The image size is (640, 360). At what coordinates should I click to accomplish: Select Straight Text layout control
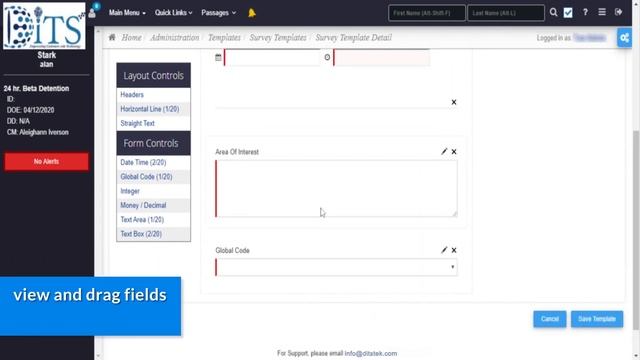click(x=153, y=123)
